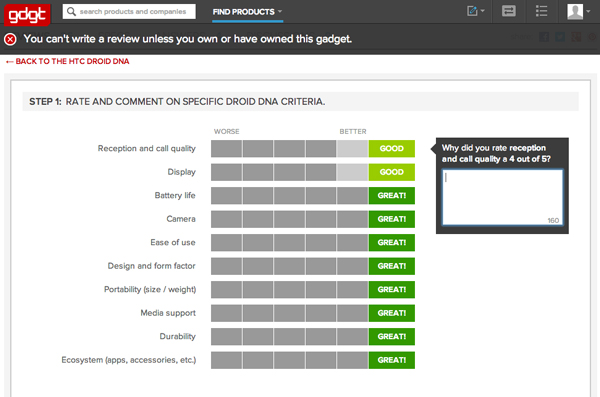Click the reception and call quality comment box
The height and width of the screenshot is (397, 600).
coord(502,198)
